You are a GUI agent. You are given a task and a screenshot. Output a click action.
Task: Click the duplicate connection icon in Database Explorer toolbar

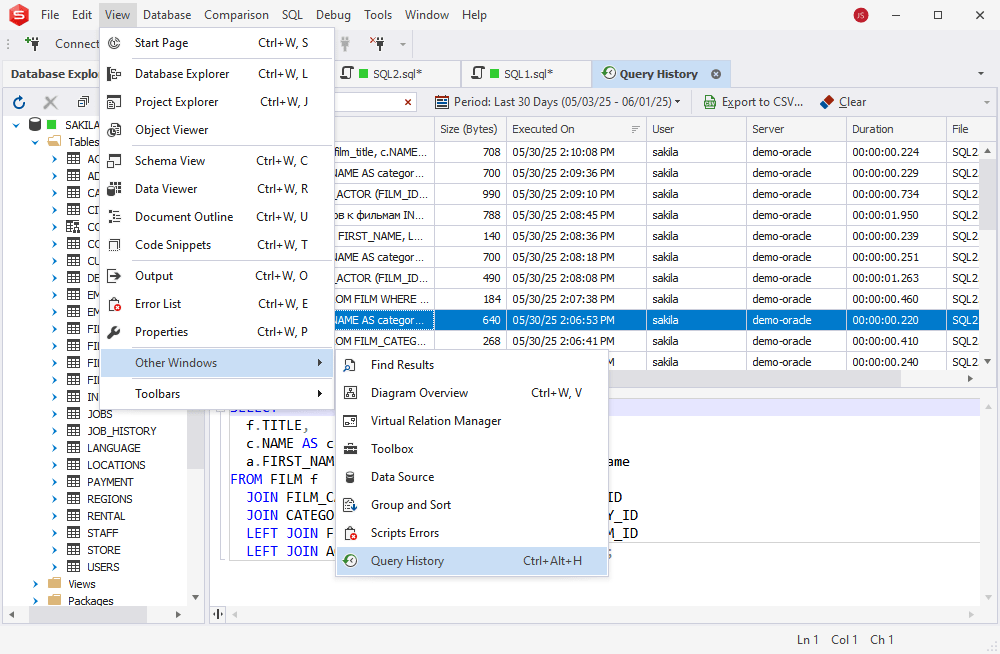(x=83, y=100)
